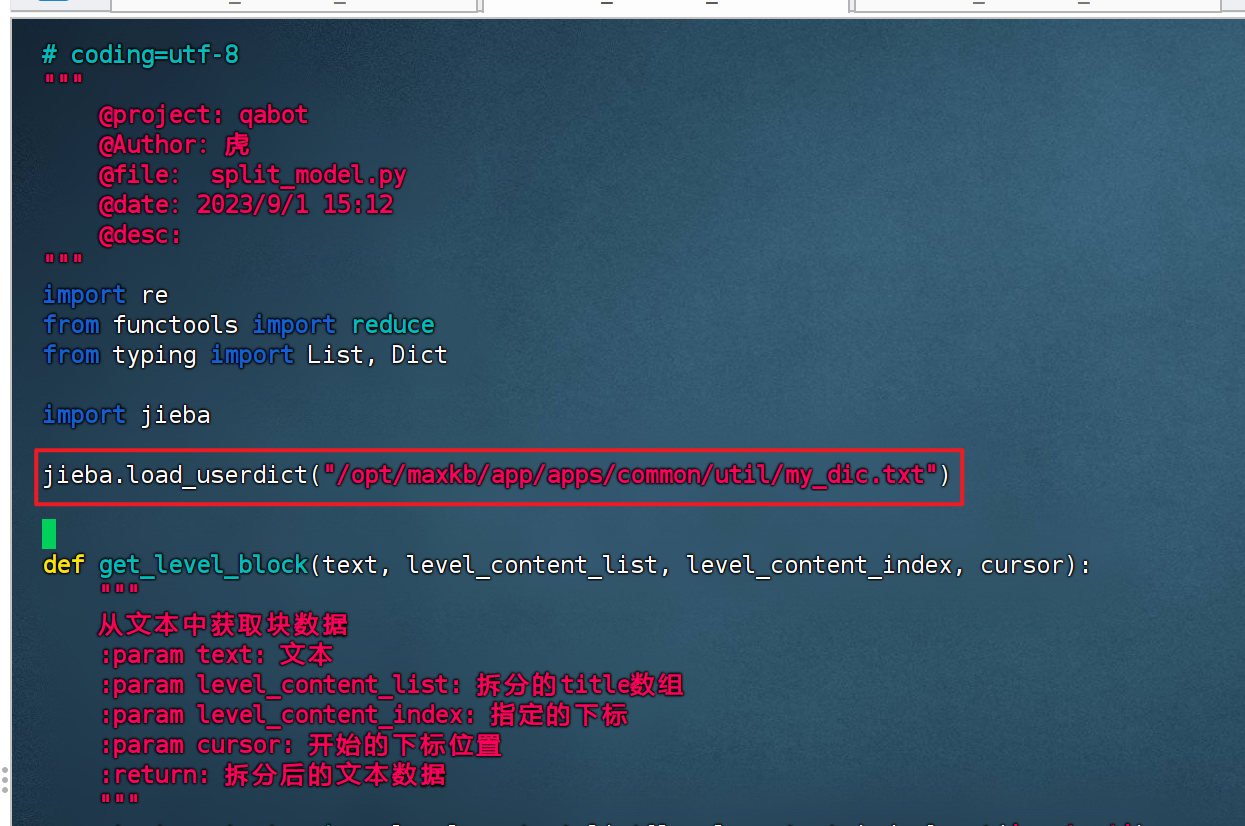Click 'level_content_list' in the def signature
This screenshot has height=826, width=1245.
(533, 565)
